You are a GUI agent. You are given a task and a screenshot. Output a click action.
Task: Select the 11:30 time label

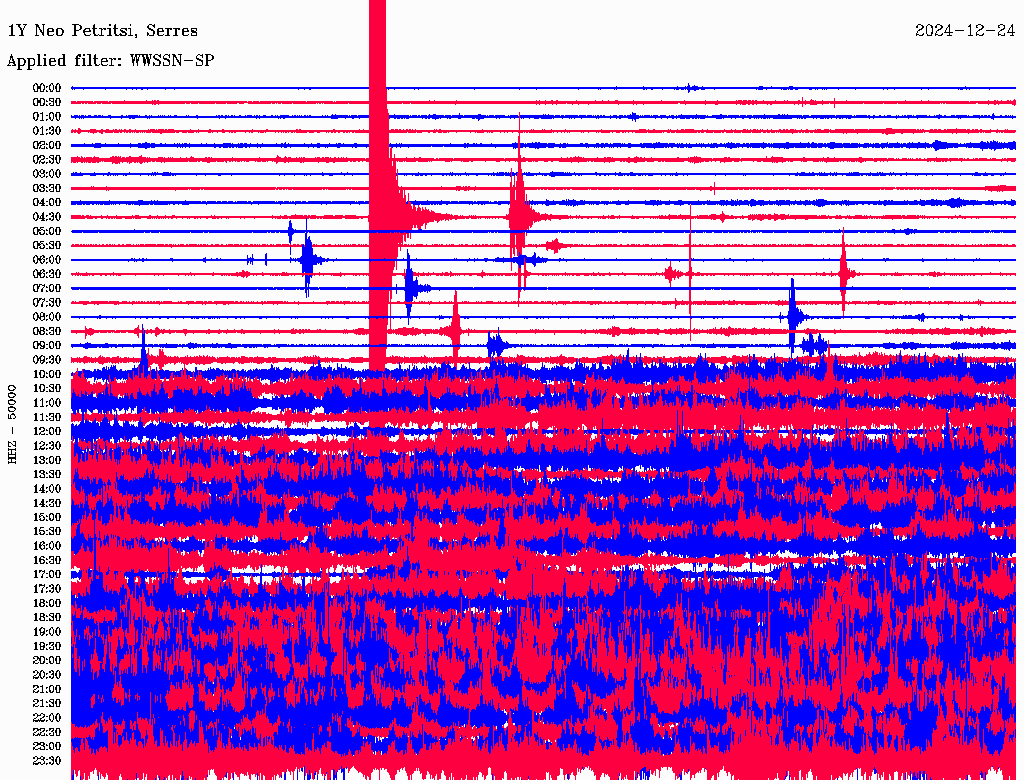click(x=47, y=417)
